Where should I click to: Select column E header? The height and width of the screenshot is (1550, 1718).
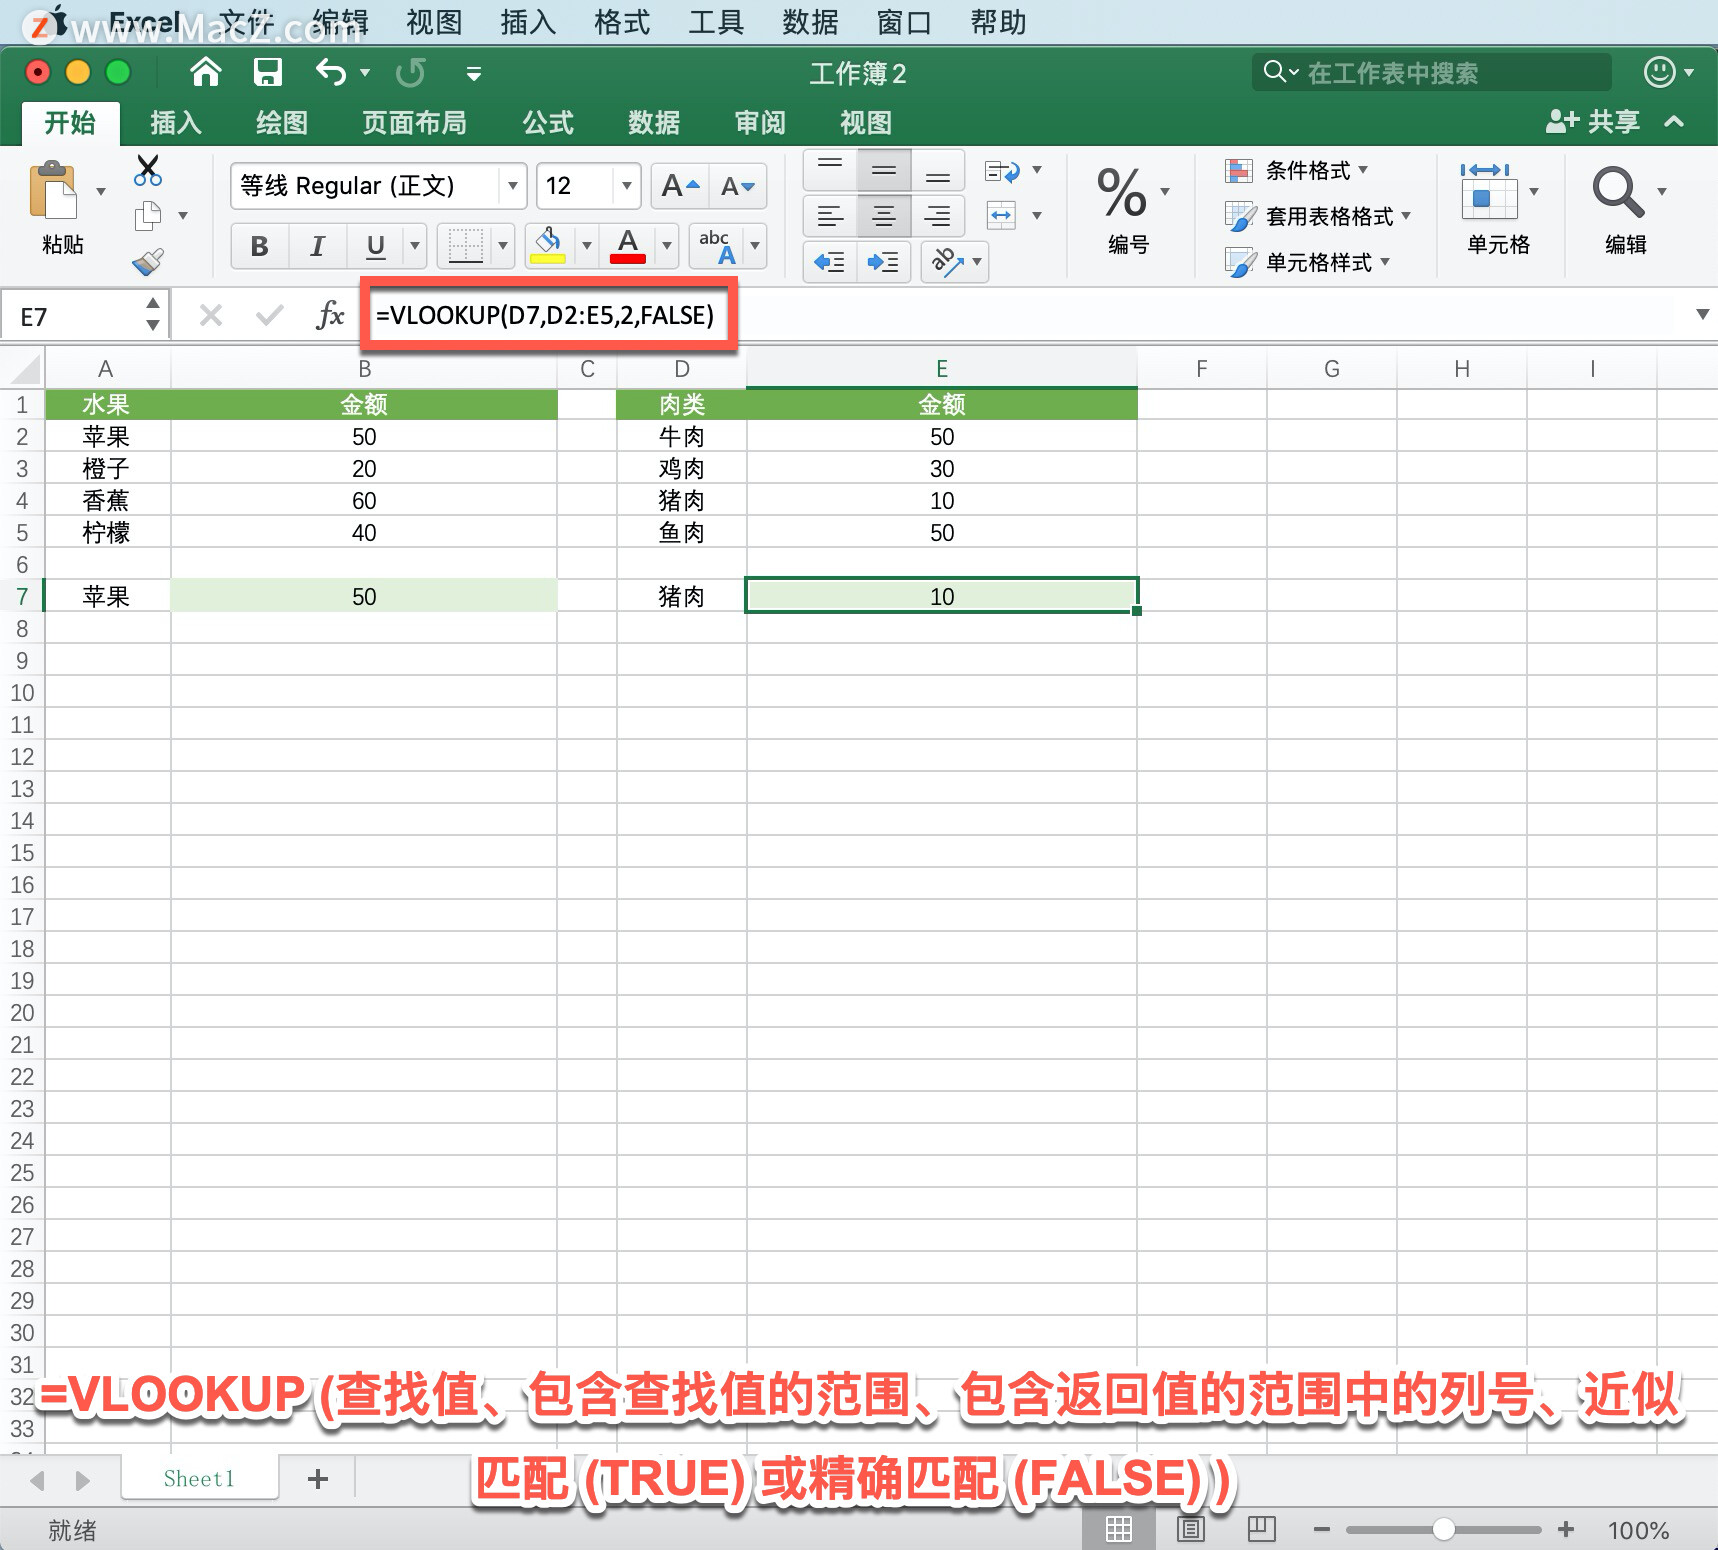(x=941, y=369)
